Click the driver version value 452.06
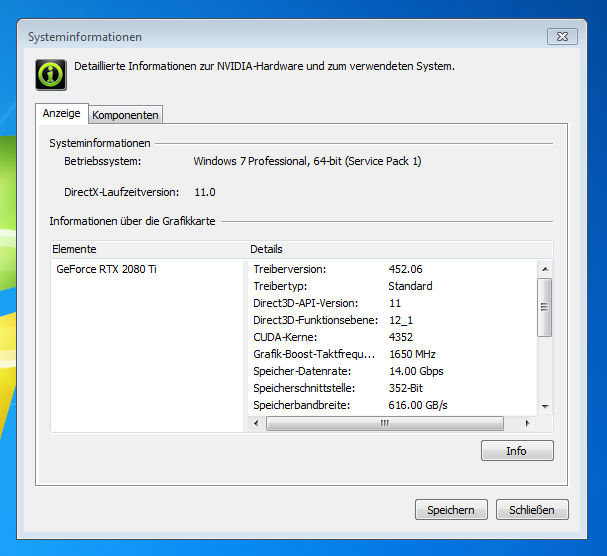607x556 pixels. point(405,269)
